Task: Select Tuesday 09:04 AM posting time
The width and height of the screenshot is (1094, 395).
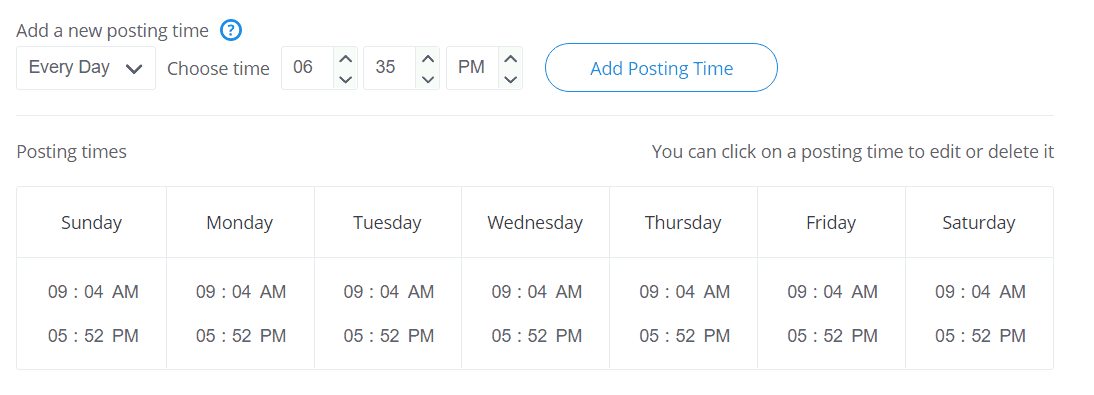Action: pos(389,292)
